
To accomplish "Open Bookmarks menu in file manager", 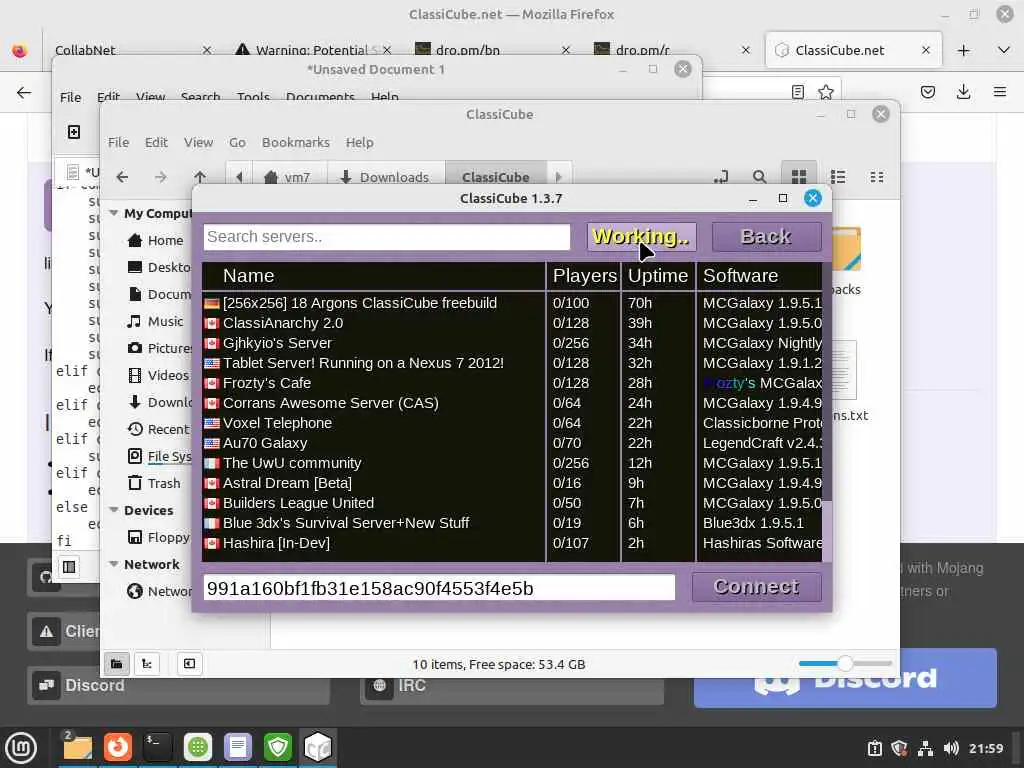I will coord(296,142).
